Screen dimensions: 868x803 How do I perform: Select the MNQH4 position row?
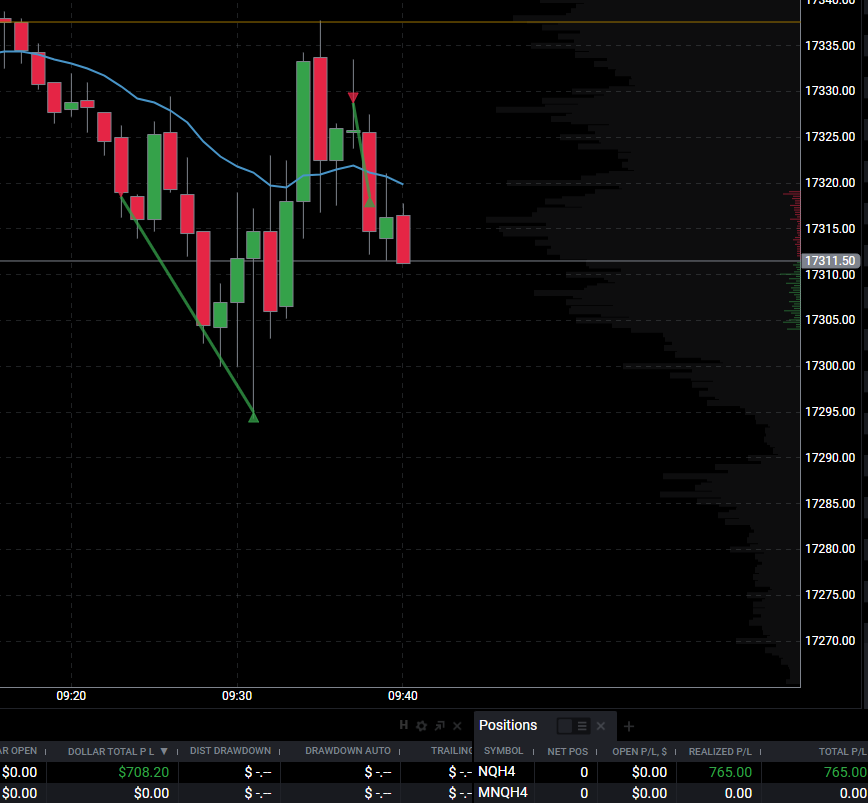click(670, 793)
